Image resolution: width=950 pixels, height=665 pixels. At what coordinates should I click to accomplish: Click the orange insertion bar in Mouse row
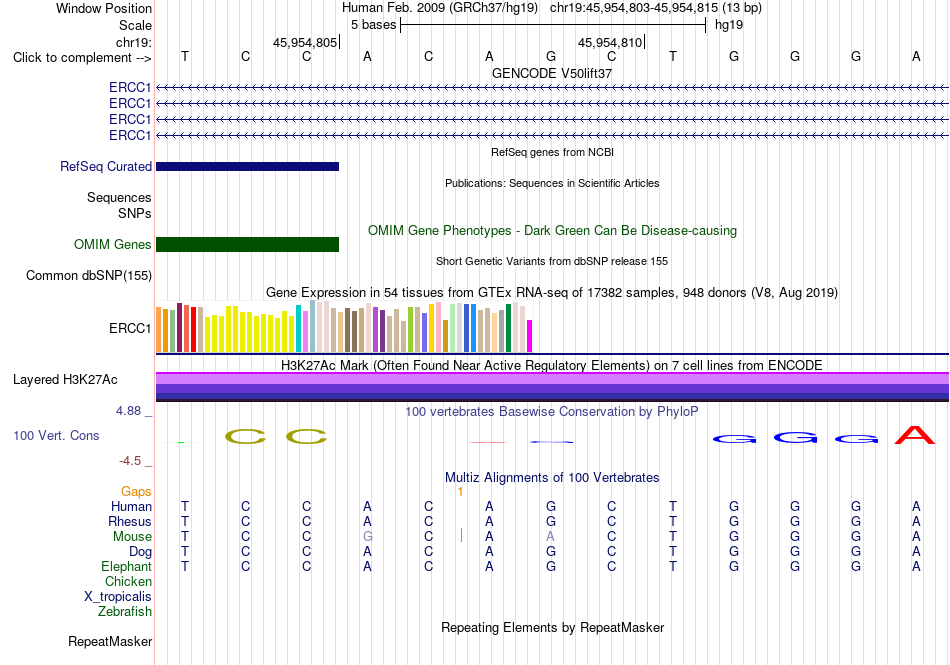pos(461,535)
